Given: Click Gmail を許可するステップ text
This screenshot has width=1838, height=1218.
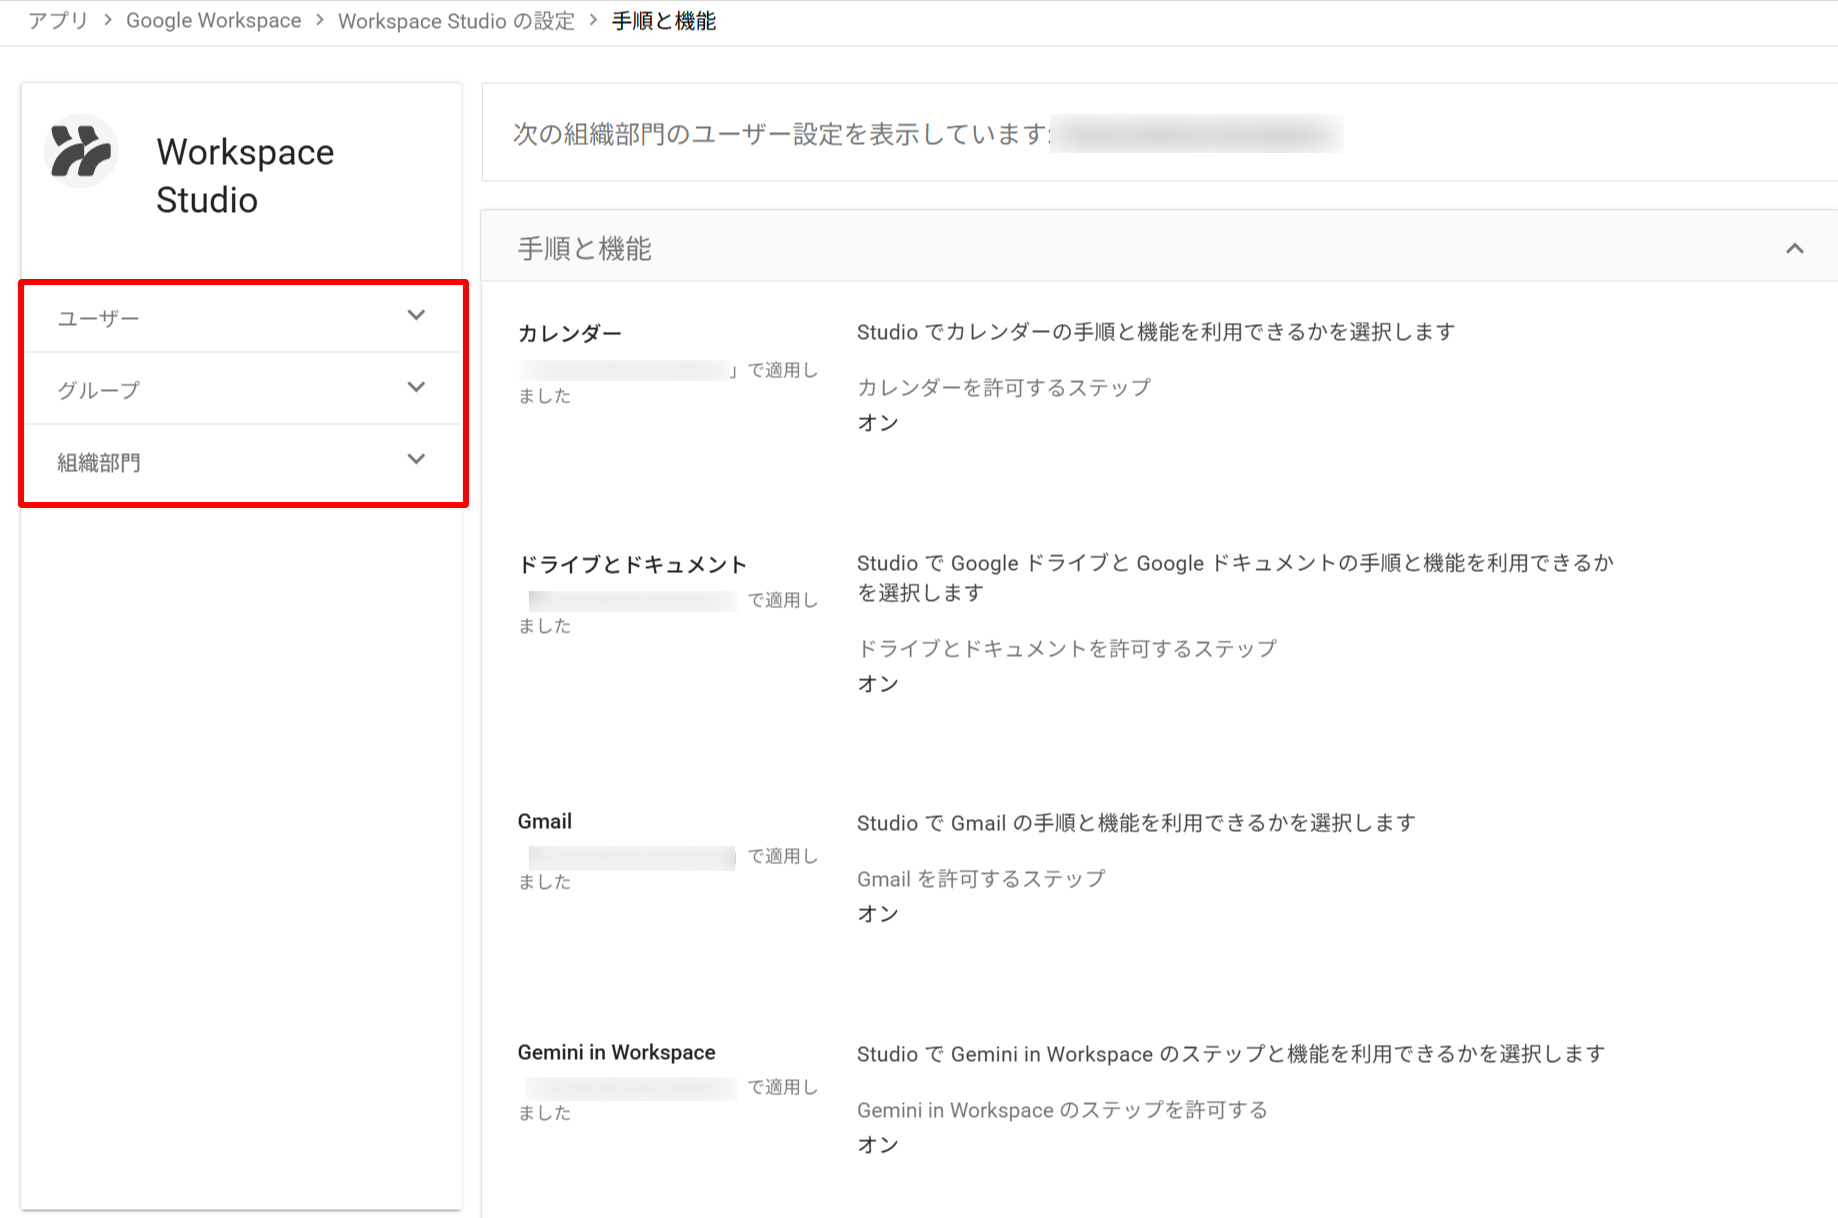Looking at the screenshot, I should (x=981, y=879).
